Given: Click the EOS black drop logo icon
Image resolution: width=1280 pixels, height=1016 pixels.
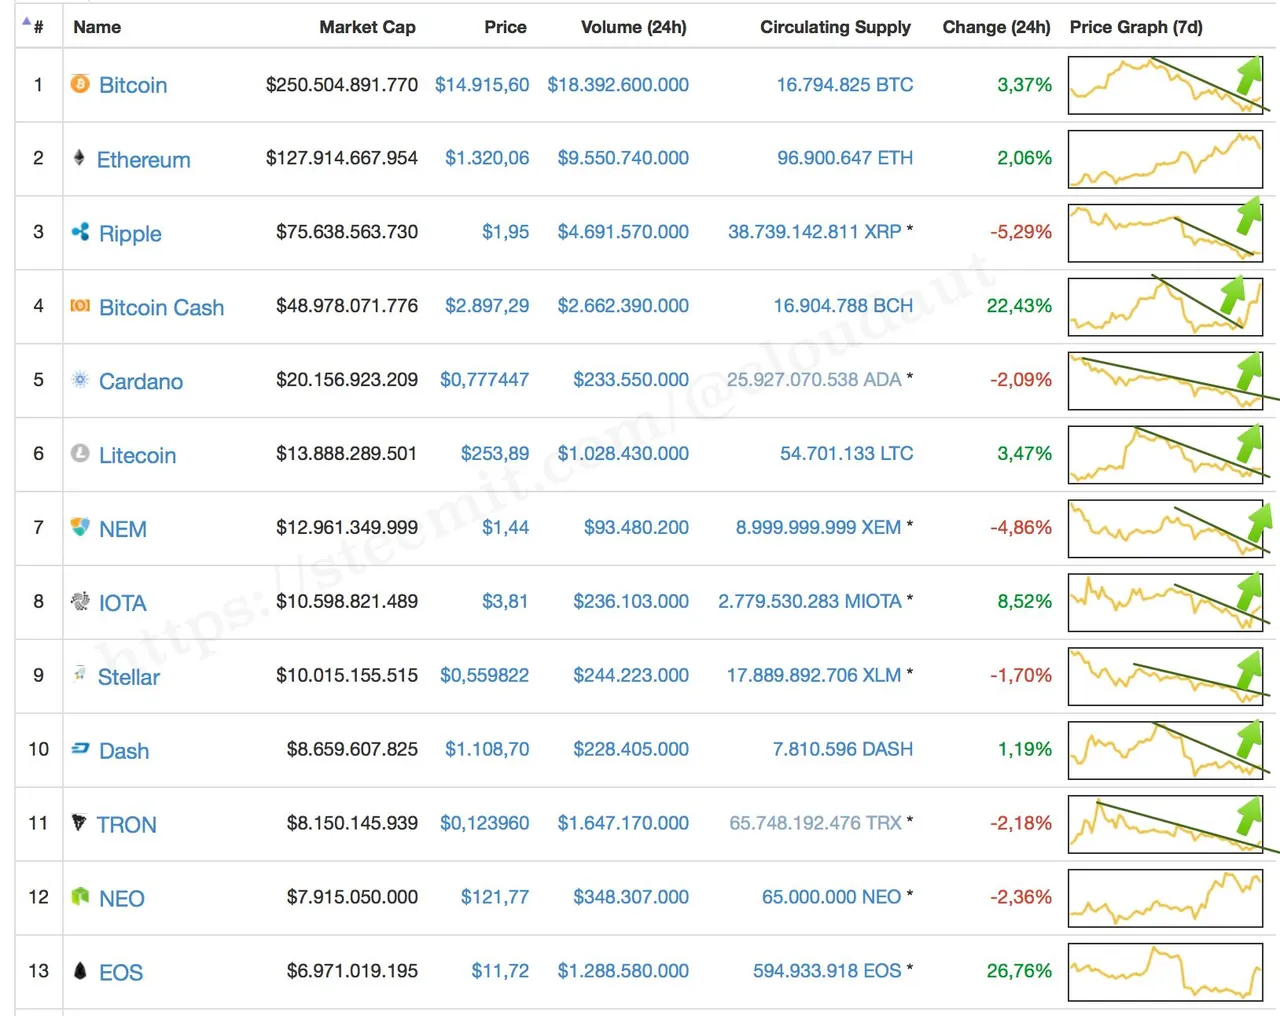Looking at the screenshot, I should pos(80,970).
